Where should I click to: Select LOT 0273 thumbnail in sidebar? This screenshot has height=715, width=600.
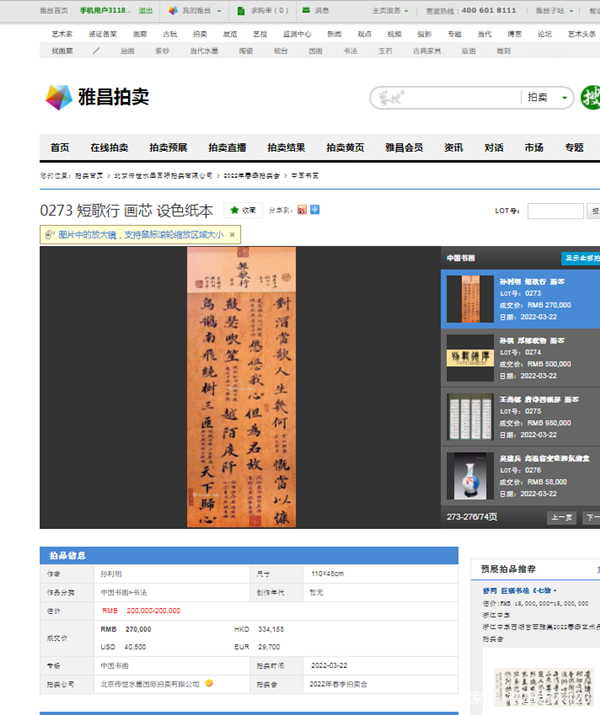tap(470, 299)
